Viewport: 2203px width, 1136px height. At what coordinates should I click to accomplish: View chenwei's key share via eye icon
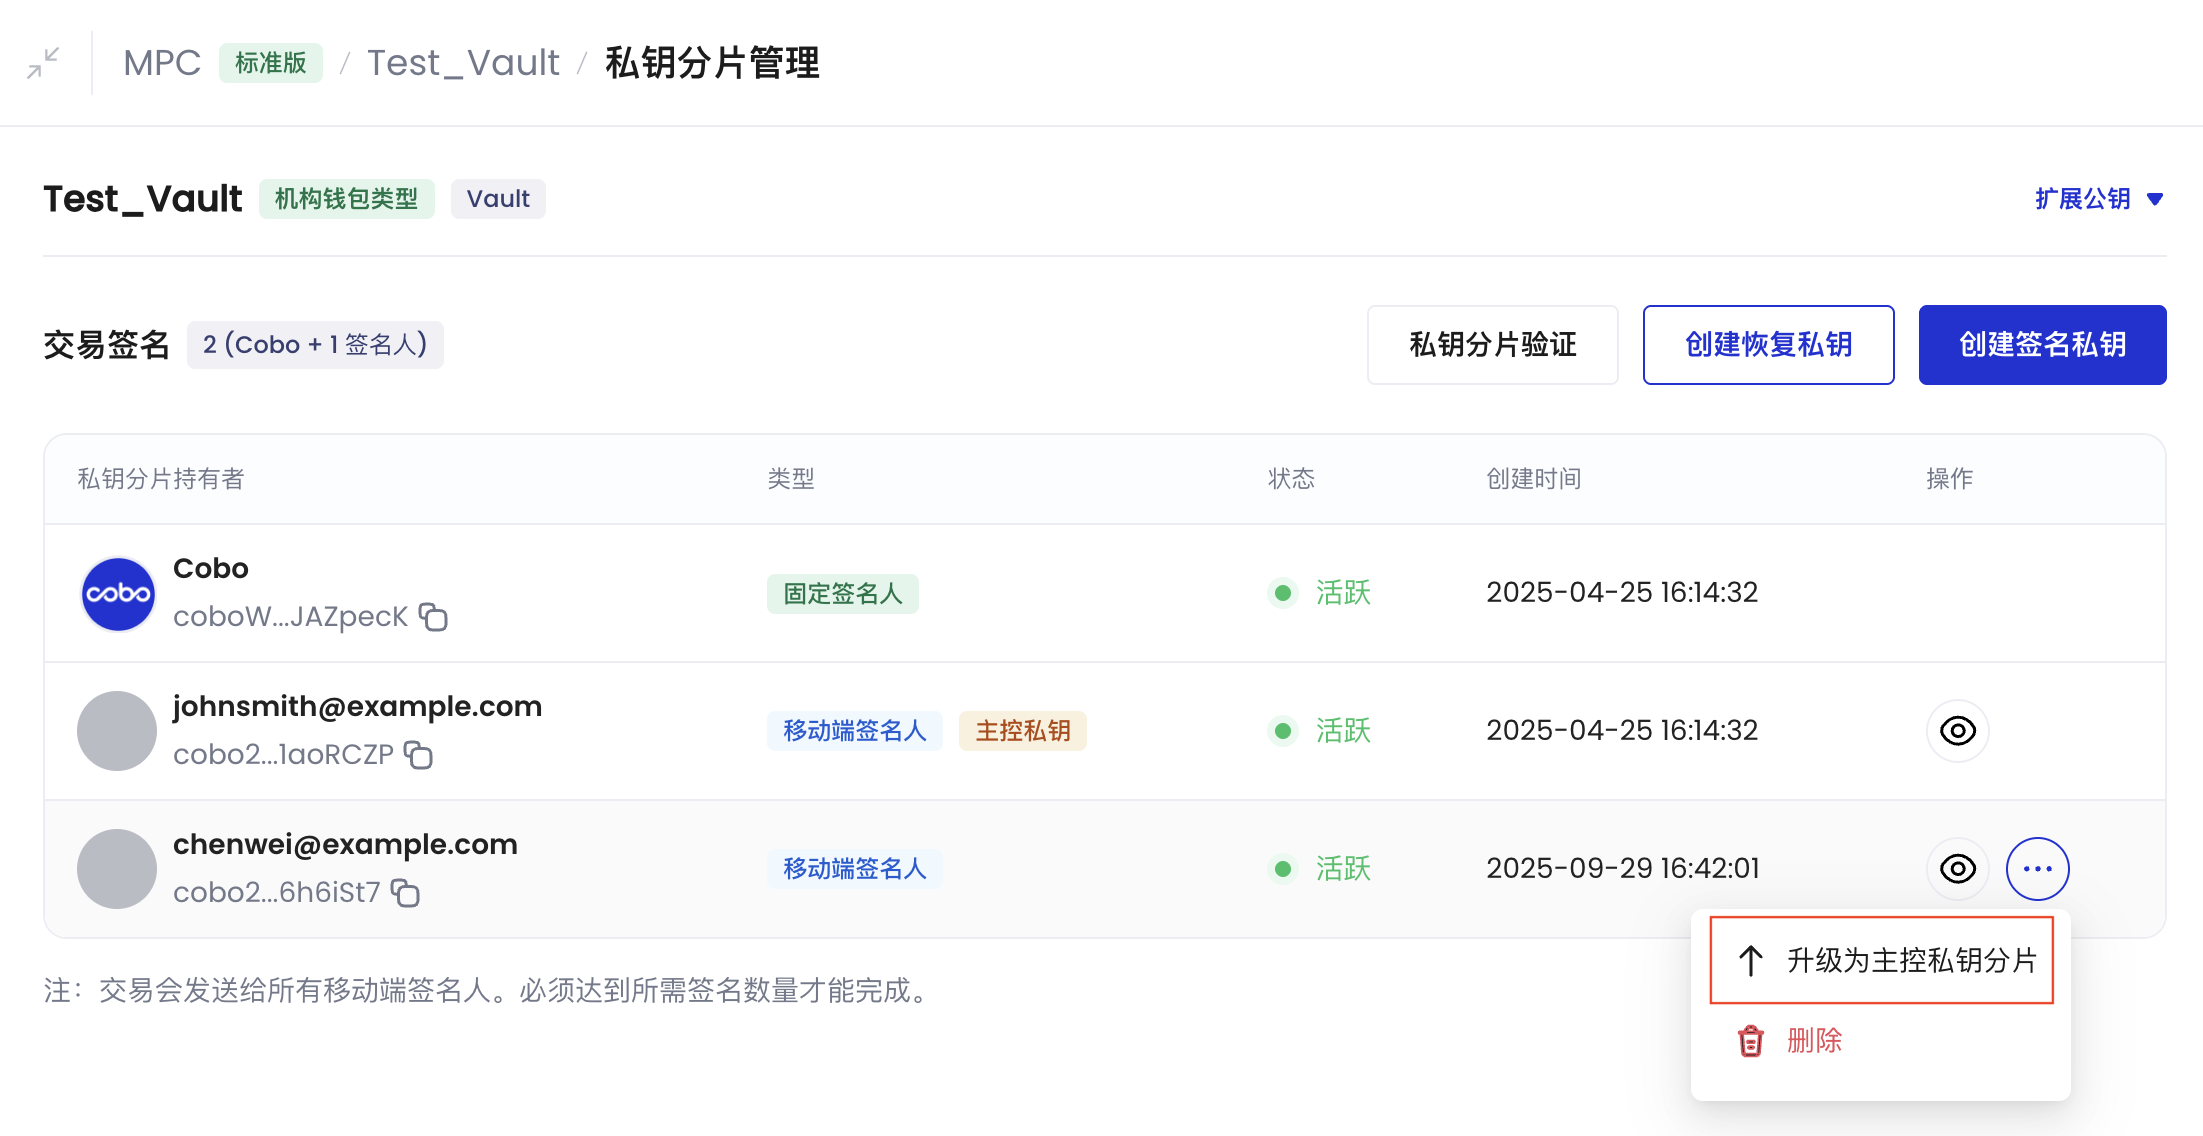click(x=1957, y=869)
